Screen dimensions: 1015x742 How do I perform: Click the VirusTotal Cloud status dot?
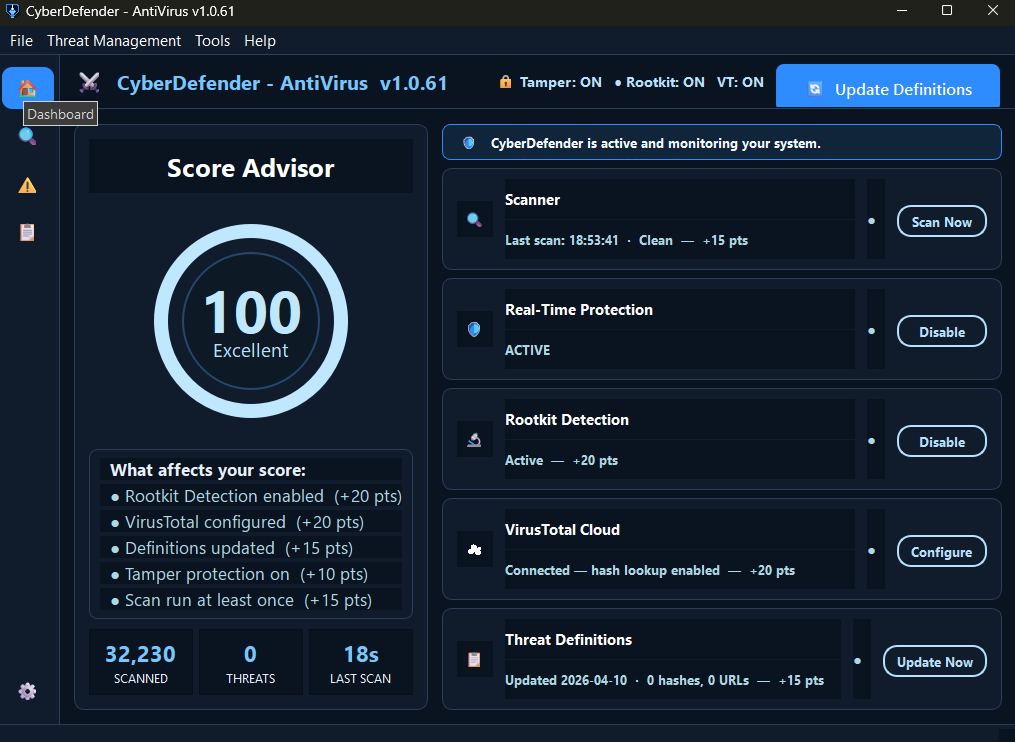click(x=872, y=551)
